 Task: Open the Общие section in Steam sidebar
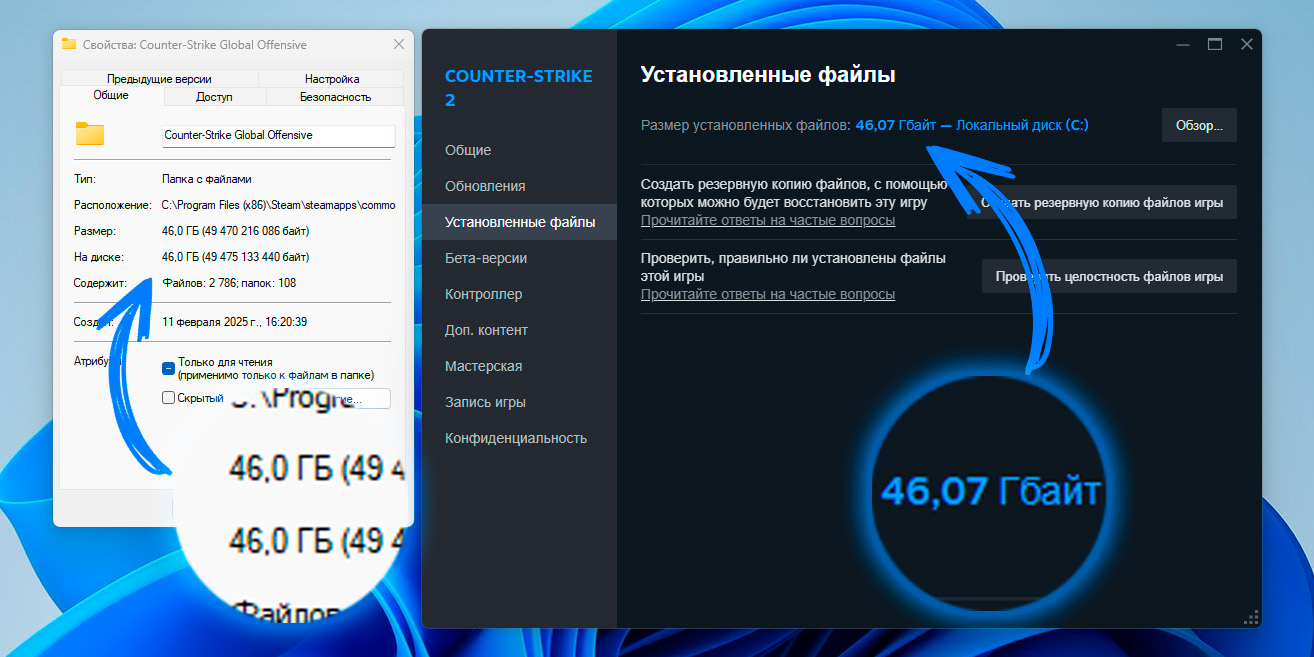point(468,150)
